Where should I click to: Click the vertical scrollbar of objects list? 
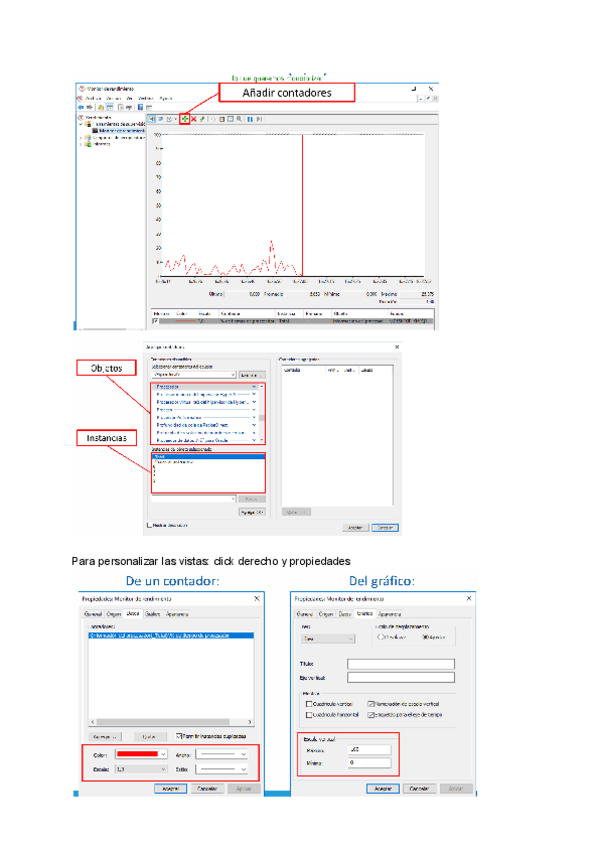pyautogui.click(x=262, y=413)
